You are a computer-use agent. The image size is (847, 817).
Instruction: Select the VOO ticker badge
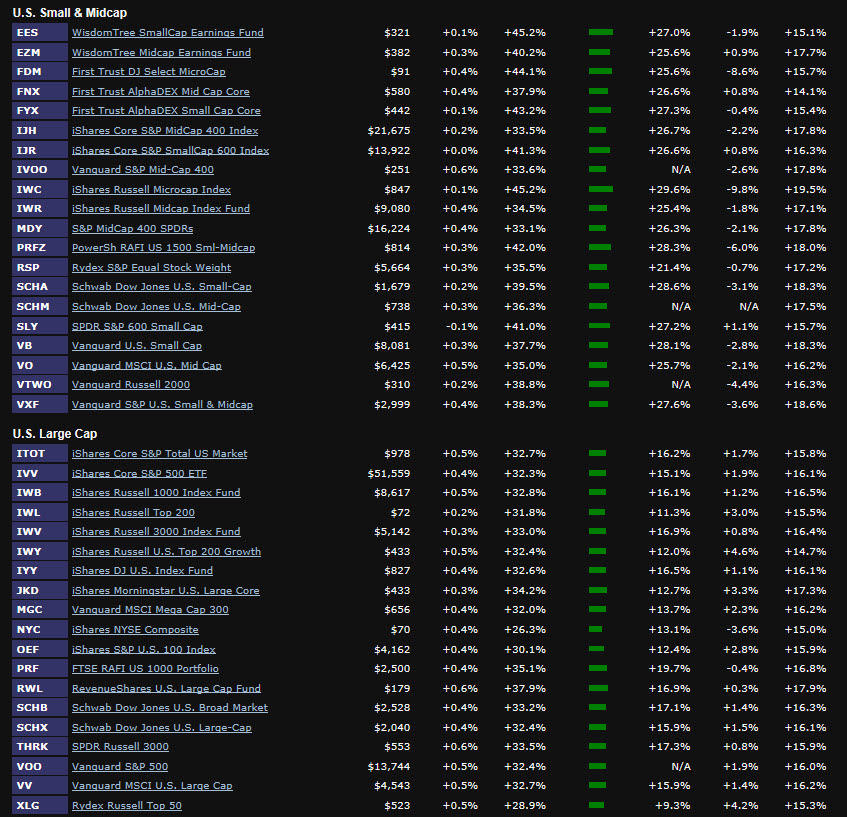[40, 766]
